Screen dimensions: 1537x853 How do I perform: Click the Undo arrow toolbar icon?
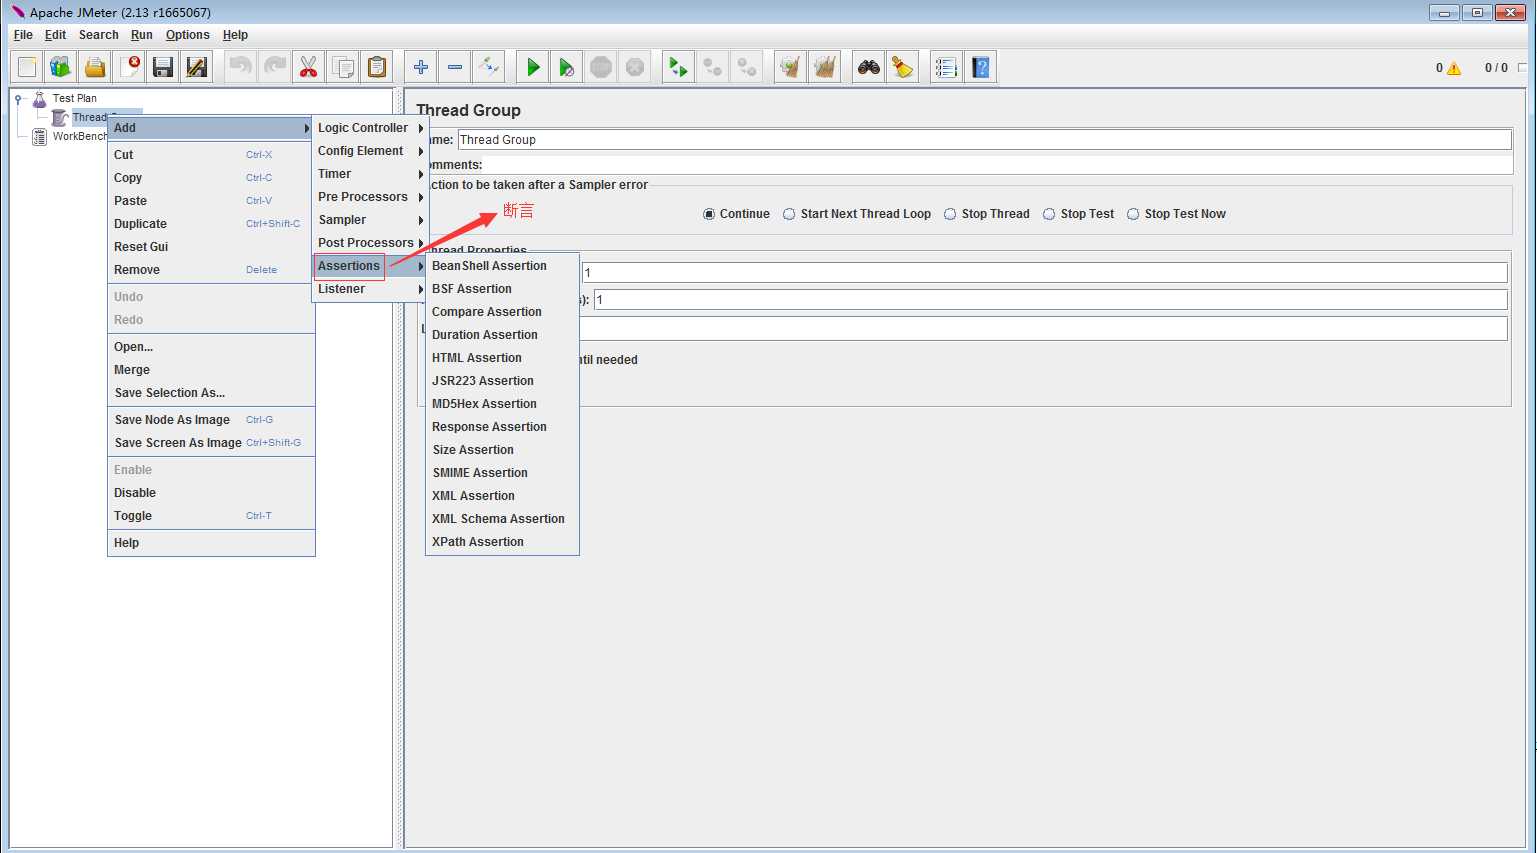point(240,67)
